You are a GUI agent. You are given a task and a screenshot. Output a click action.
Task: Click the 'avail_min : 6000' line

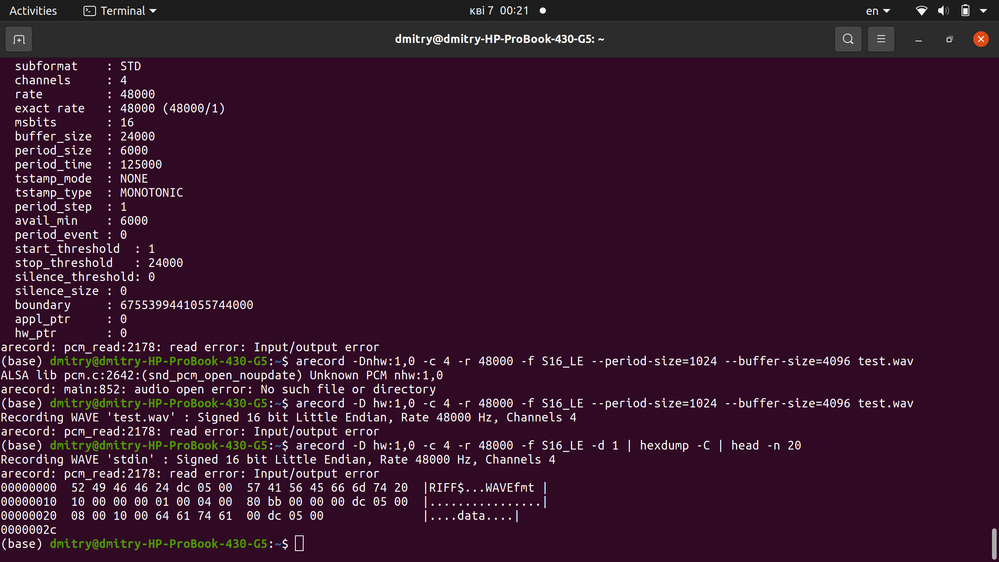(x=82, y=220)
